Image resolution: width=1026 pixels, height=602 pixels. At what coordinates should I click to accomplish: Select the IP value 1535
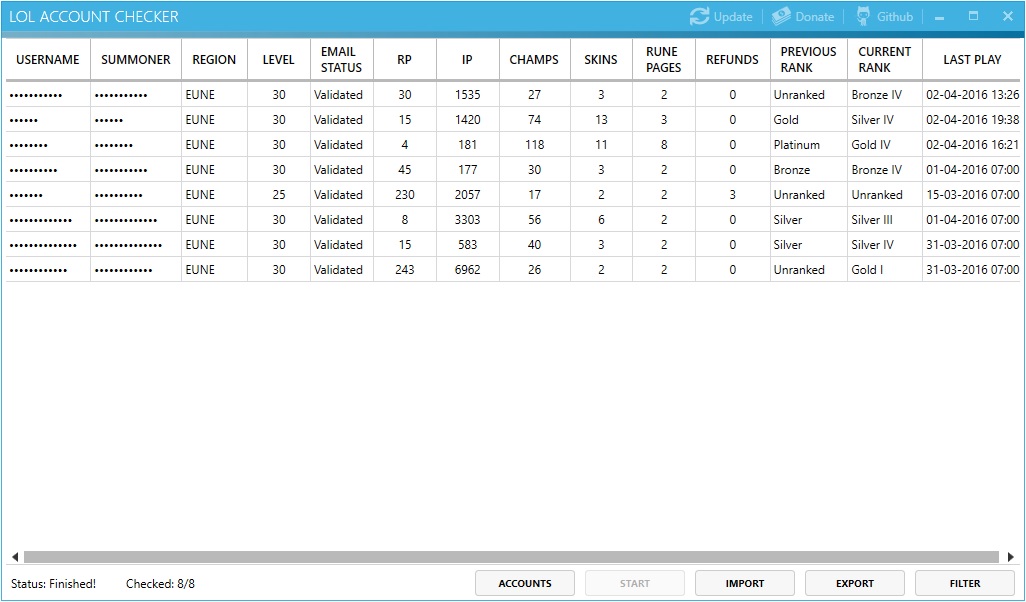467,95
